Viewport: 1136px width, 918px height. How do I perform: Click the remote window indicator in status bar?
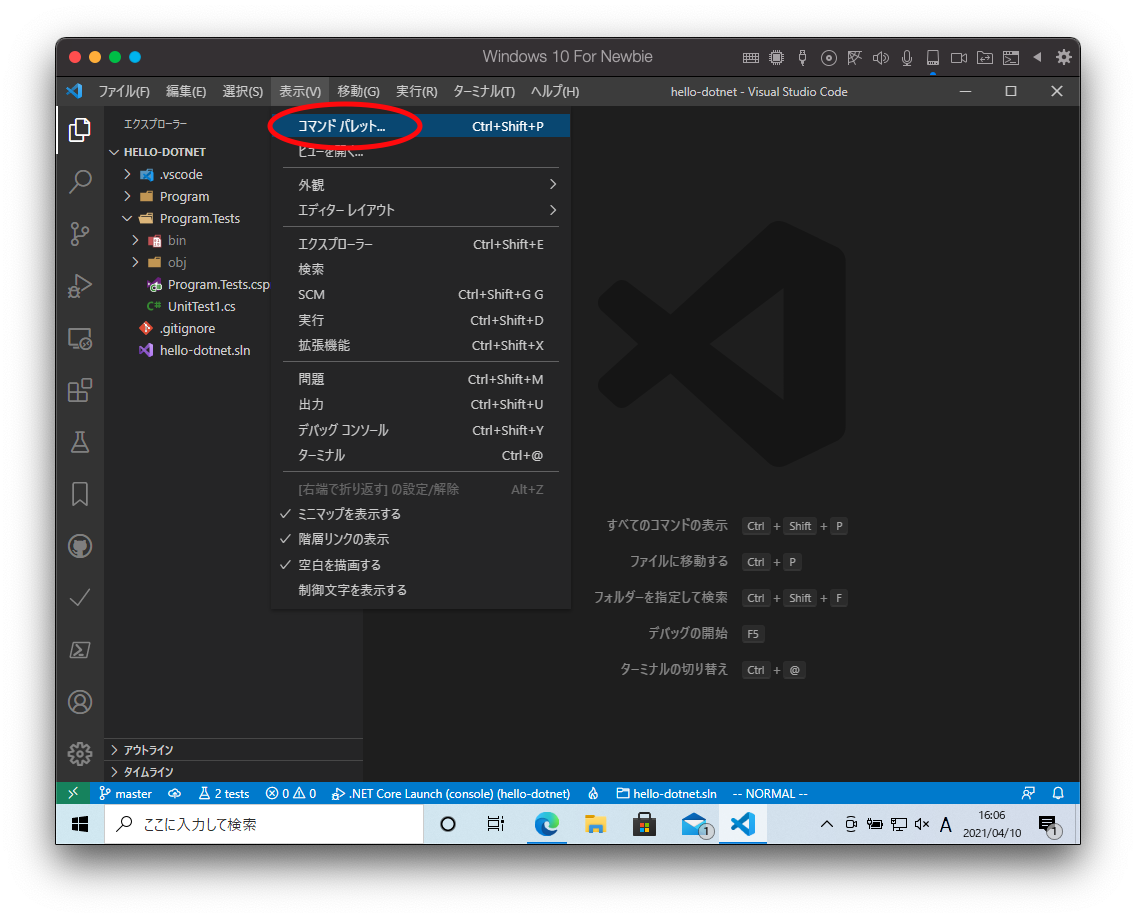click(73, 793)
